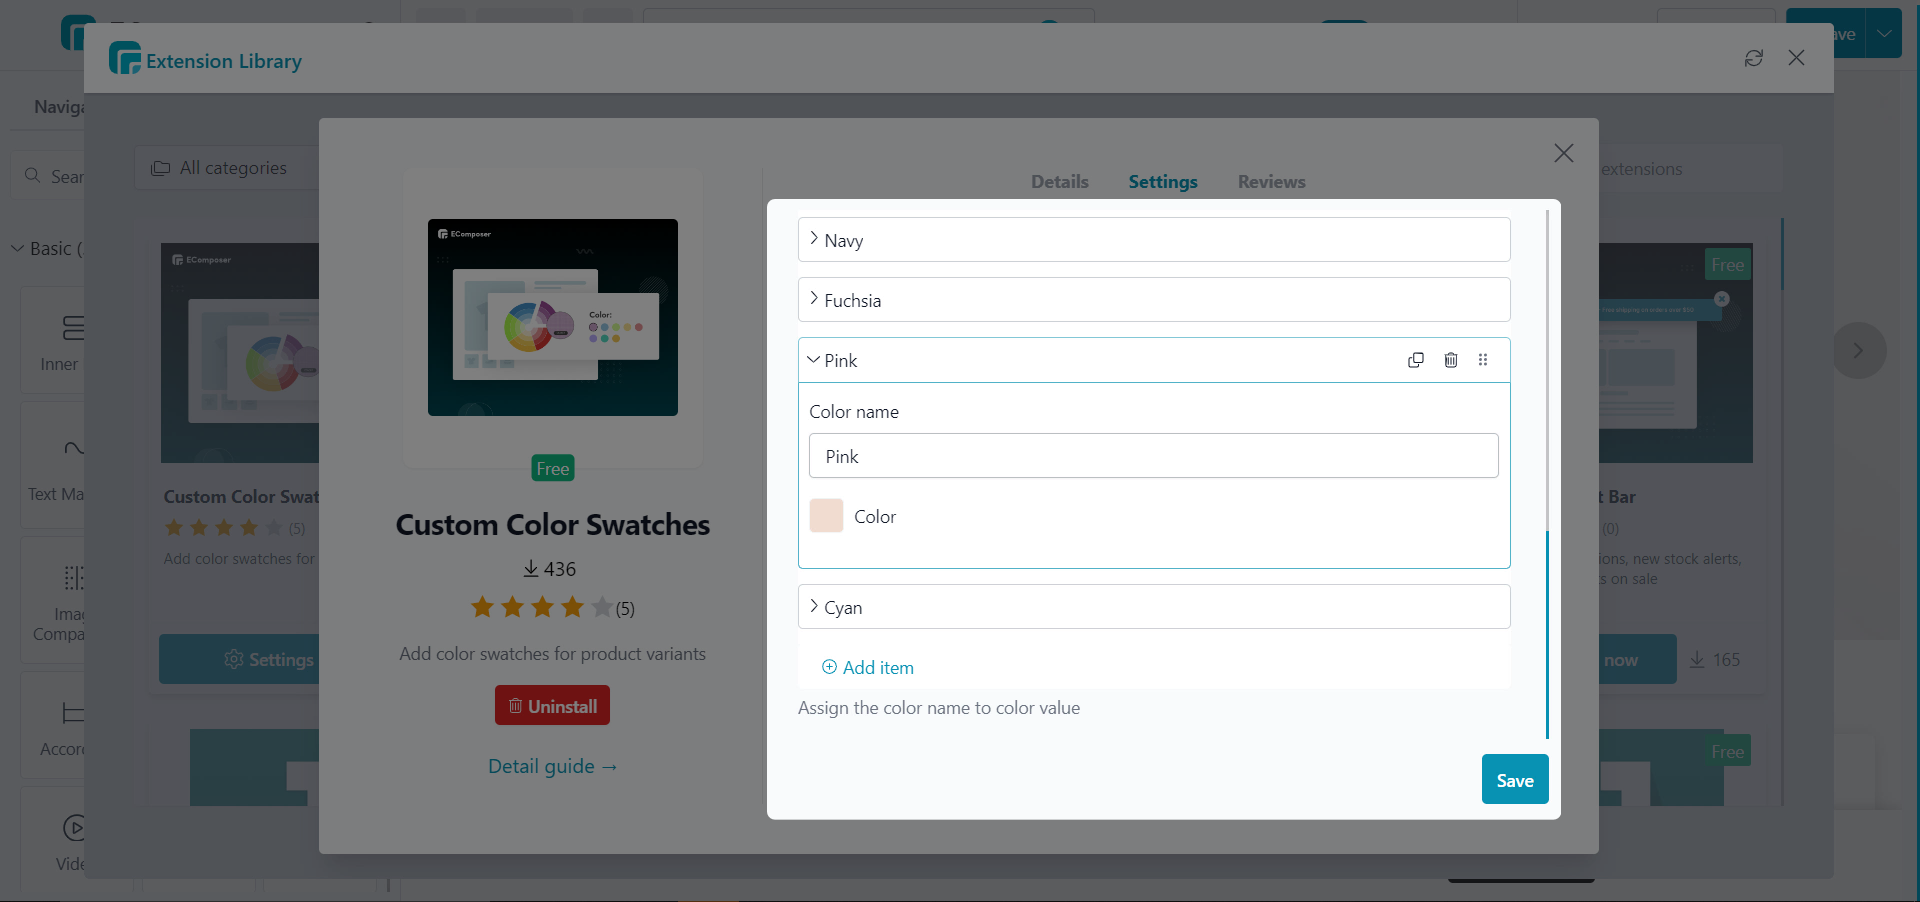This screenshot has height=902, width=1920.
Task: Select the Video element icon
Action: [x=73, y=828]
